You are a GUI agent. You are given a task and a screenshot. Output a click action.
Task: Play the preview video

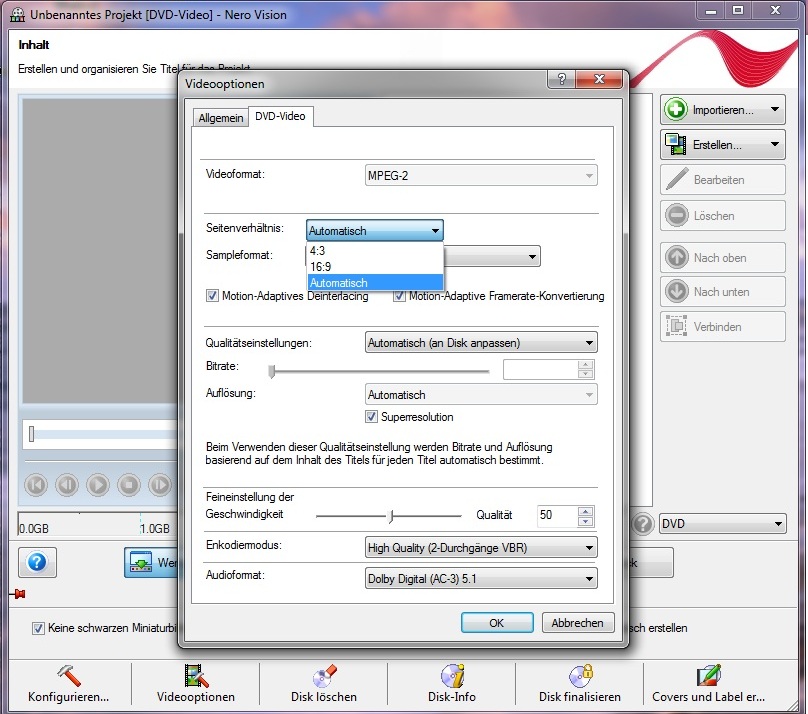tap(98, 485)
